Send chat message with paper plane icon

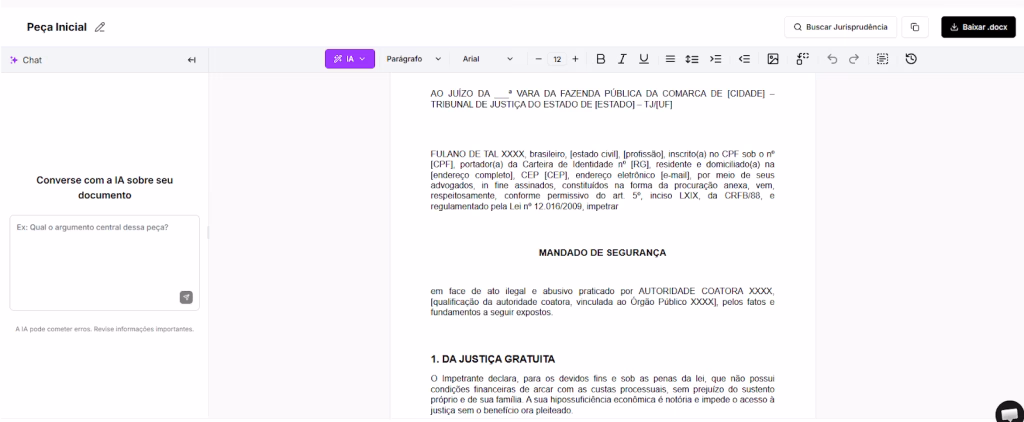pos(186,297)
